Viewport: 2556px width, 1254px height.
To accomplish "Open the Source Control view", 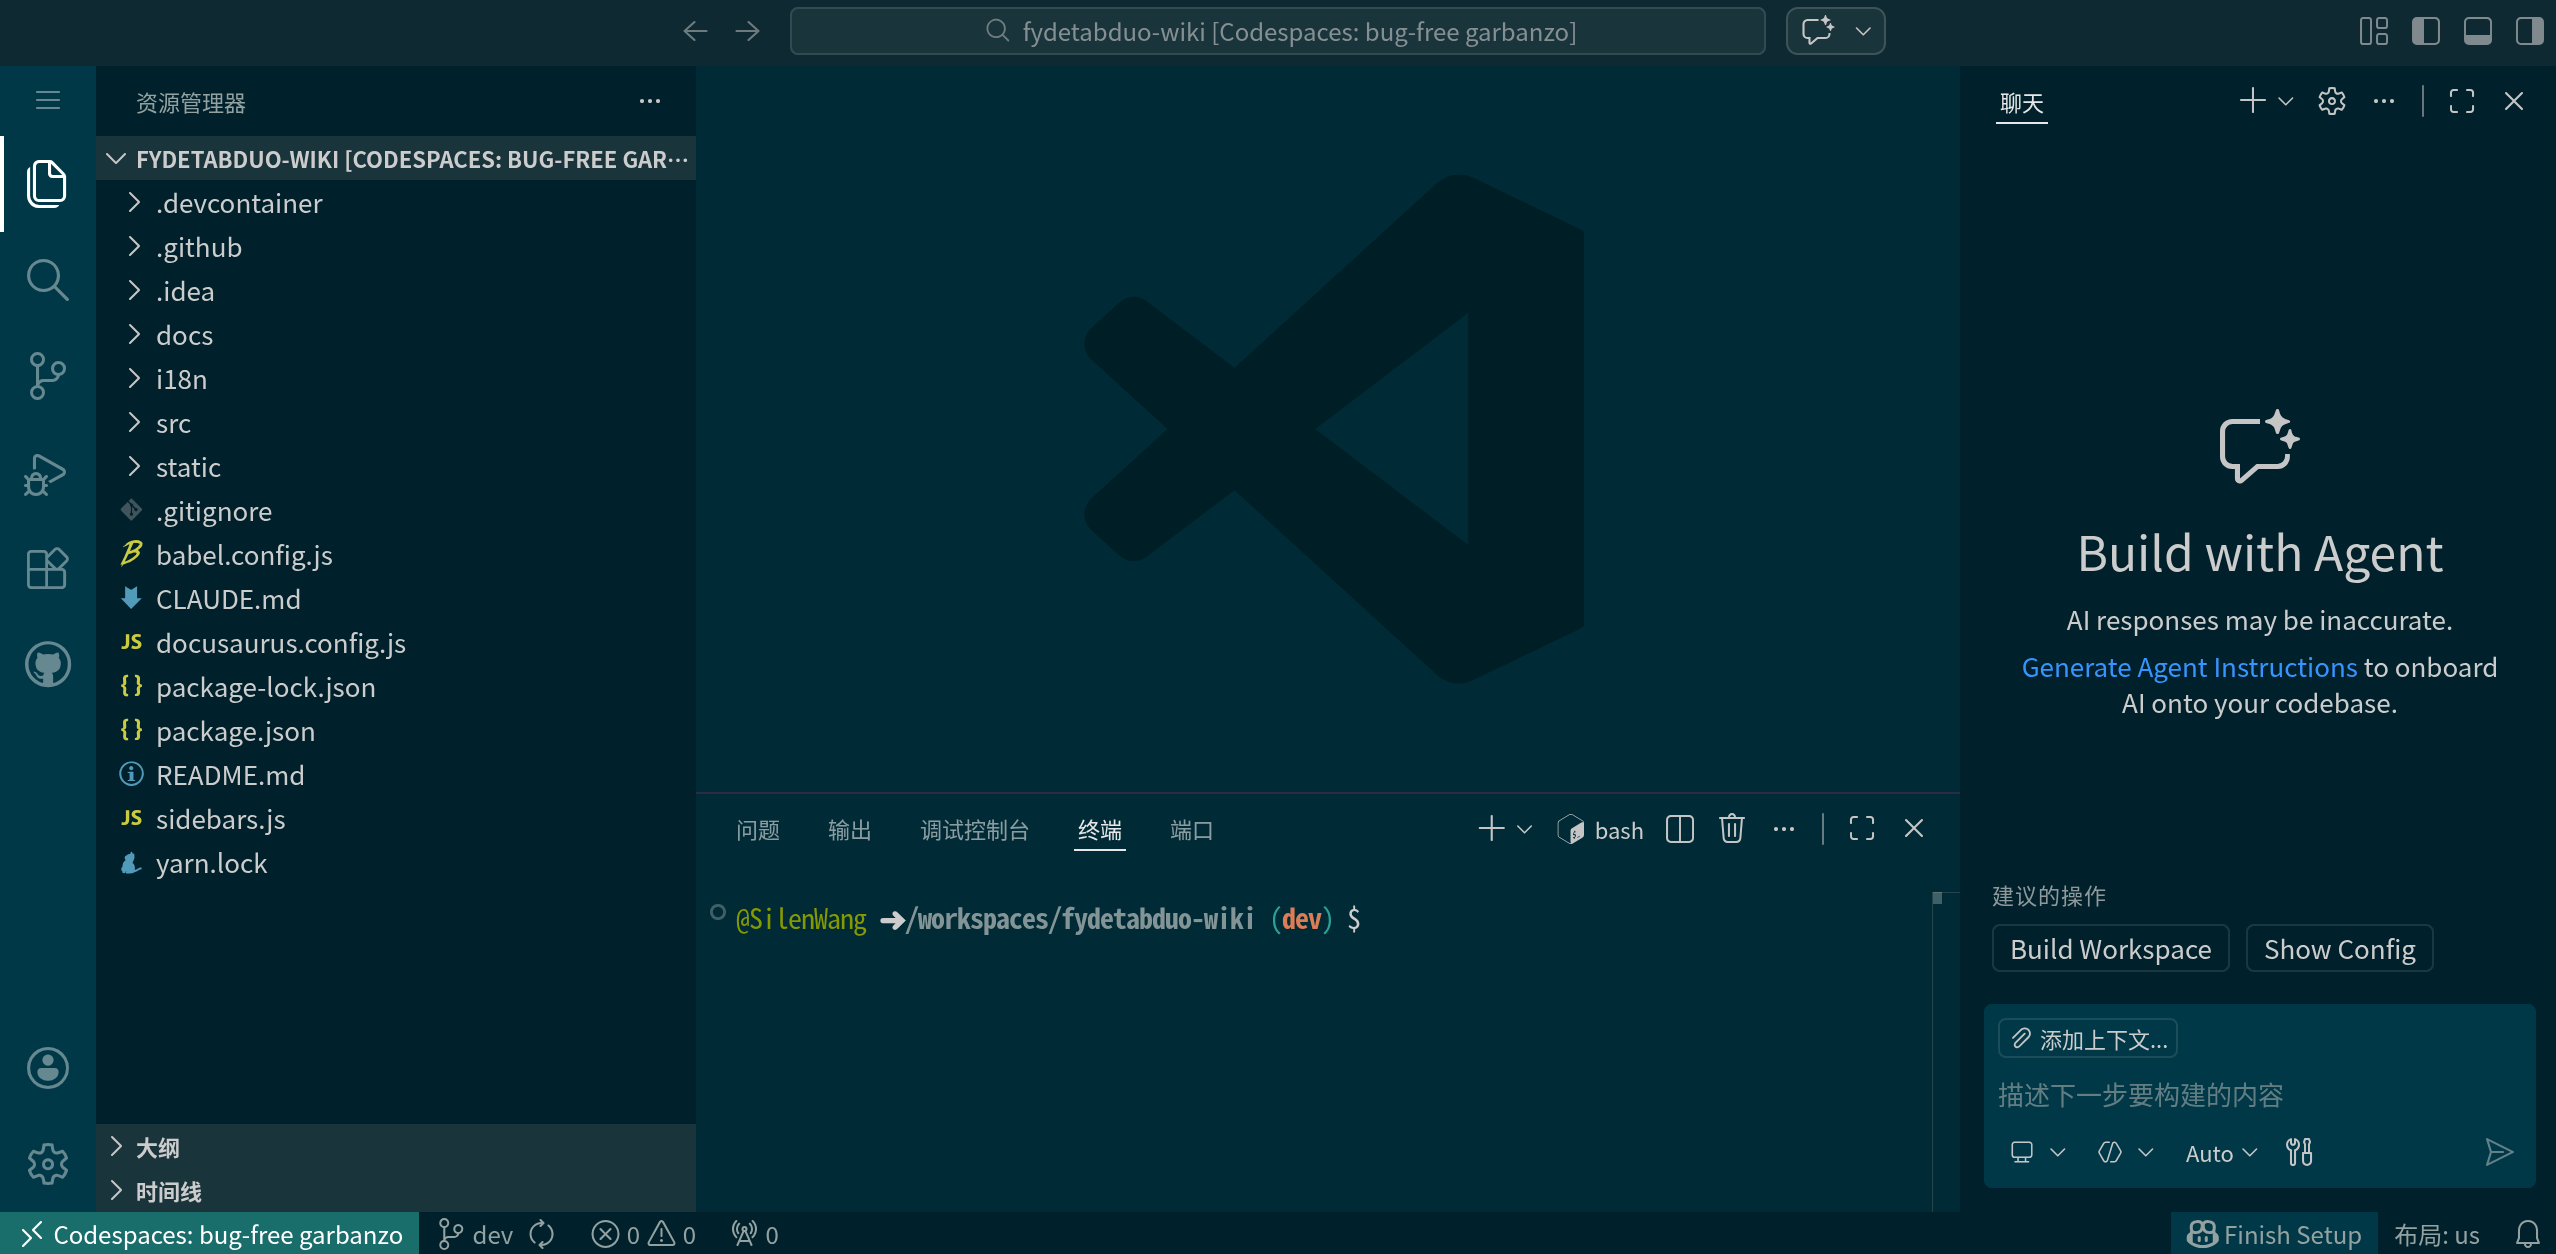I will point(46,376).
